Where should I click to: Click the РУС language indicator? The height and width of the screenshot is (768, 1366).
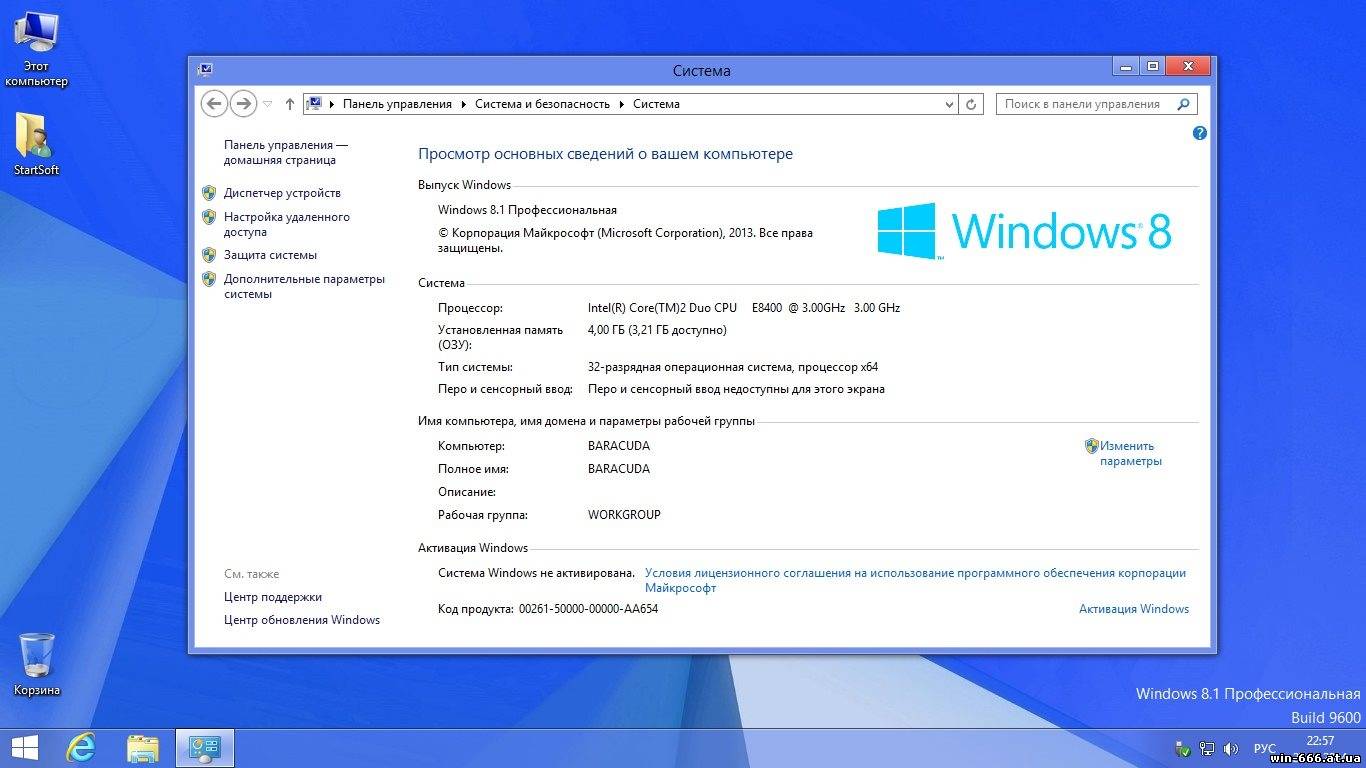point(1265,748)
